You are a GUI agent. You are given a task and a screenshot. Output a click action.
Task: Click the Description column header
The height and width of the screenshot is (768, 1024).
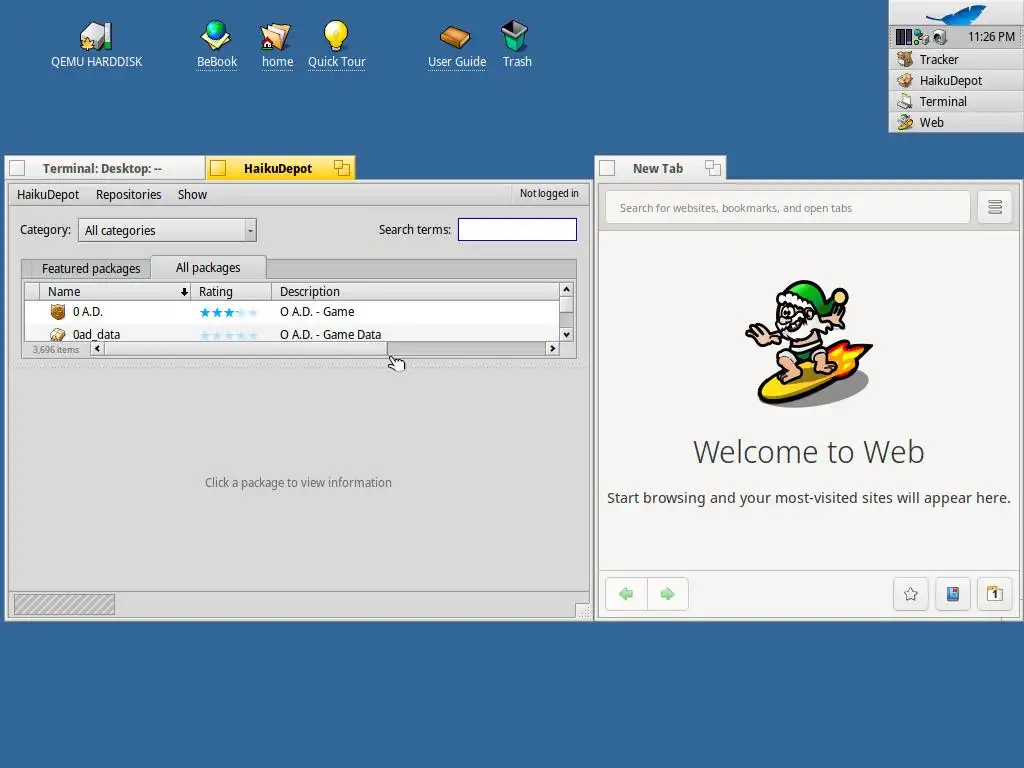pyautogui.click(x=415, y=292)
